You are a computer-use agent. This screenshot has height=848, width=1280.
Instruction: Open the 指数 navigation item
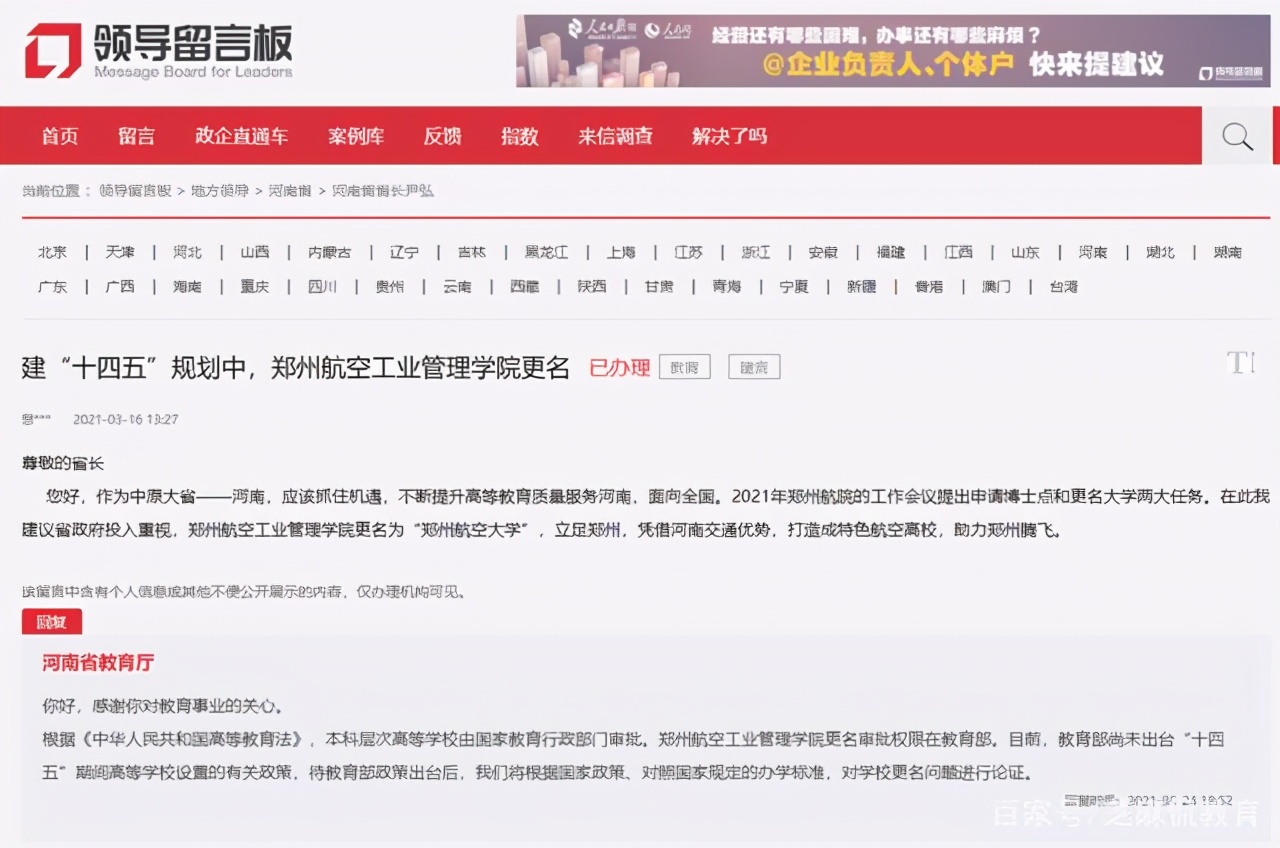[519, 135]
